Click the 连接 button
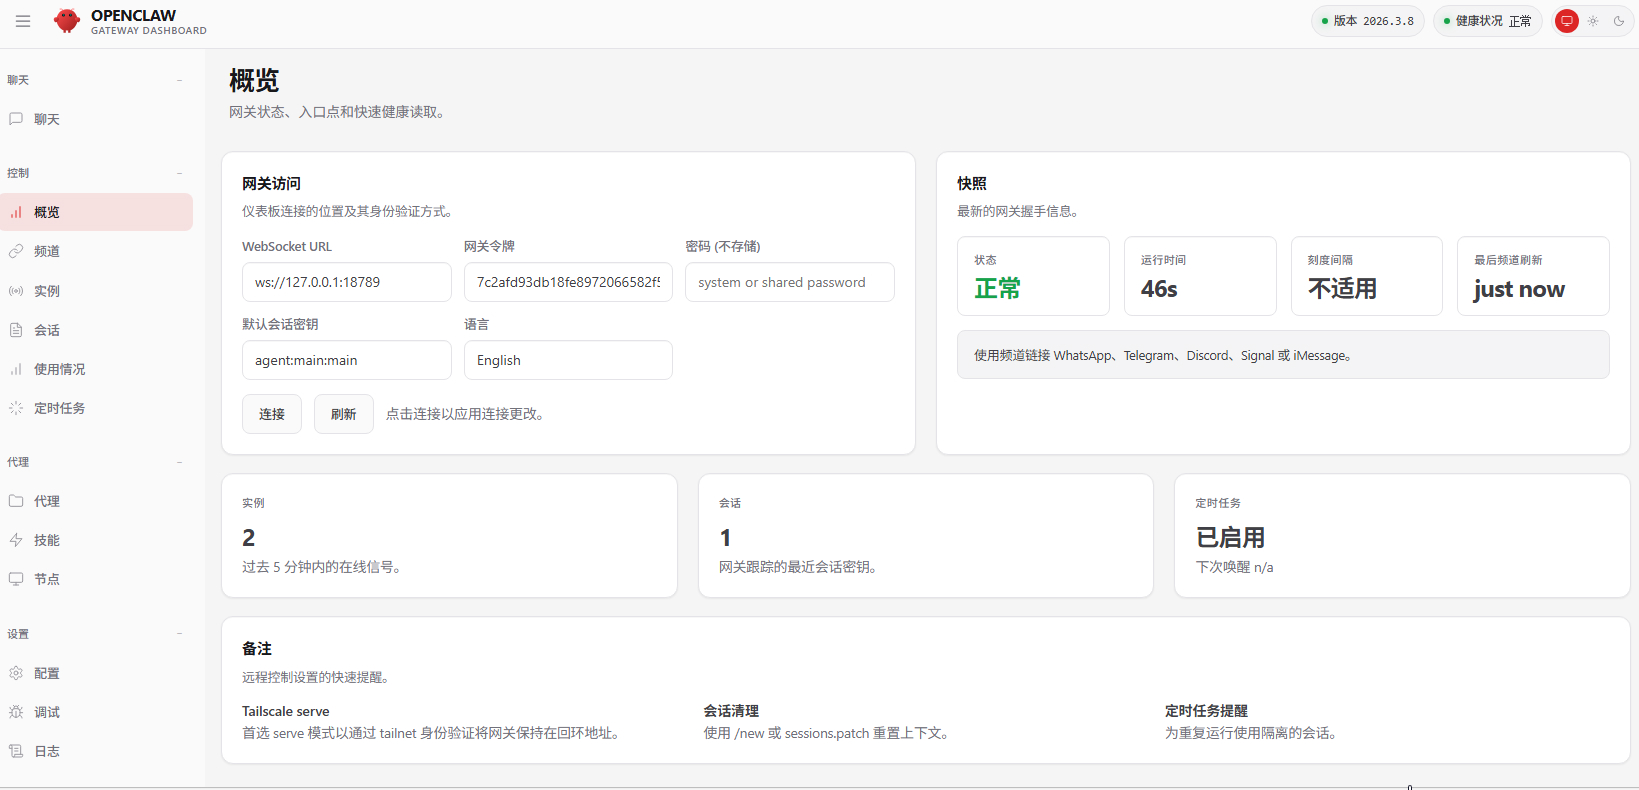The image size is (1639, 790). pos(272,414)
